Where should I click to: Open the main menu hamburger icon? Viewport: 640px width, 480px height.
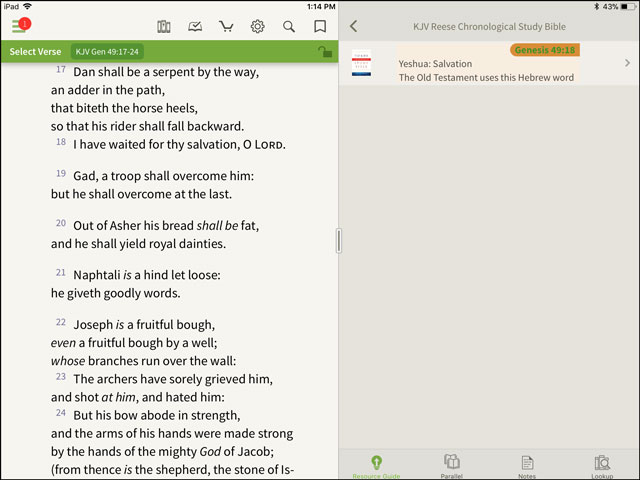18,27
